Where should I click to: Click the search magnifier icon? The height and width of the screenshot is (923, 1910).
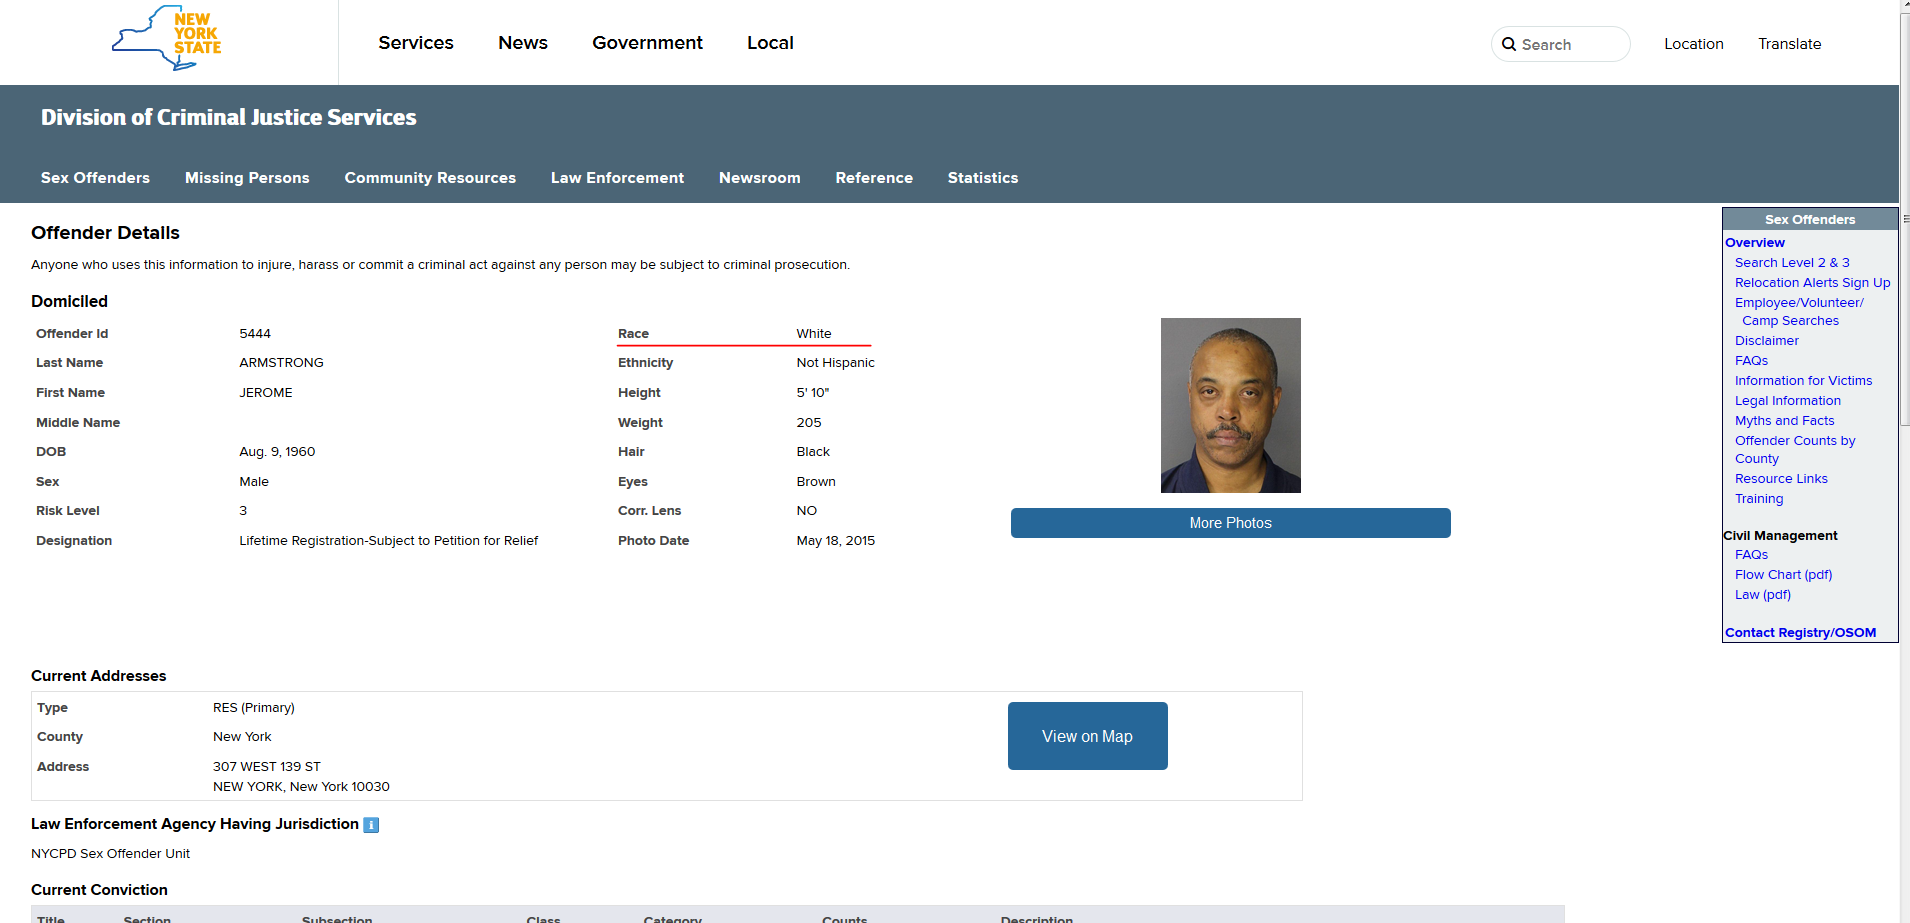coord(1509,45)
